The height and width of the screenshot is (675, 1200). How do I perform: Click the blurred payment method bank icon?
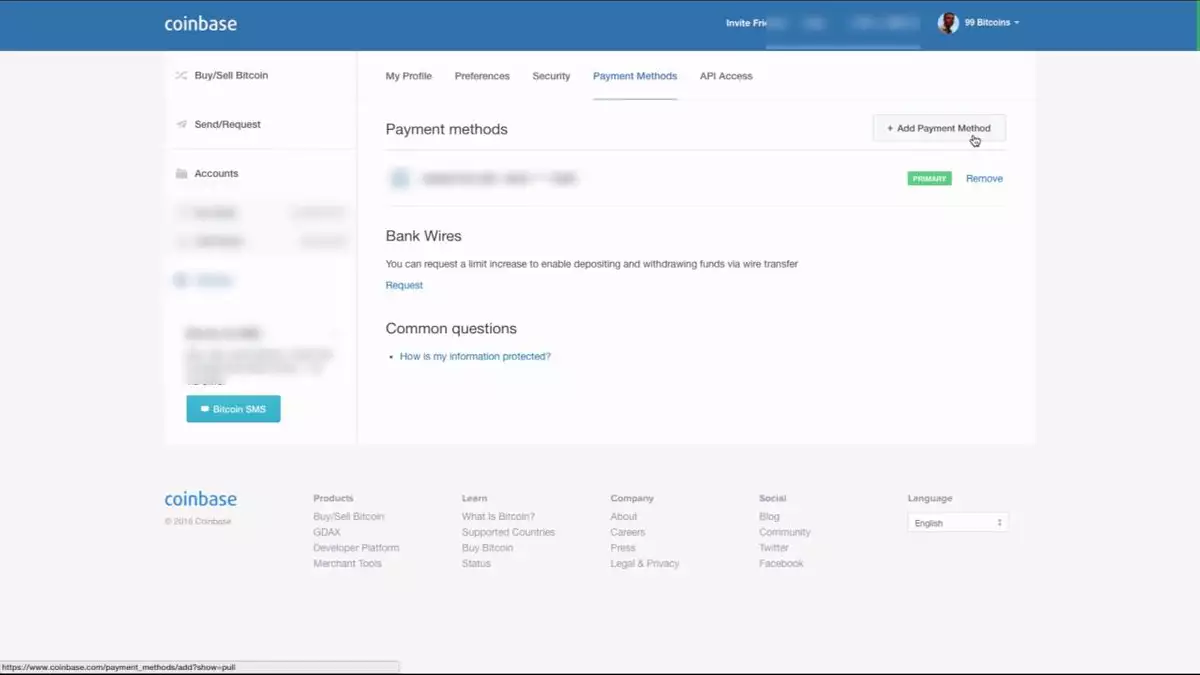pyautogui.click(x=400, y=179)
